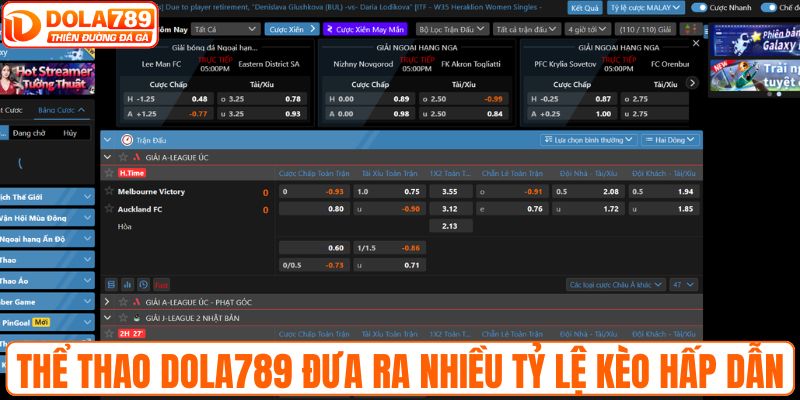Collapse the GIẢI A-LEAGUE ÚC group
800x400 pixels.
click(108, 157)
